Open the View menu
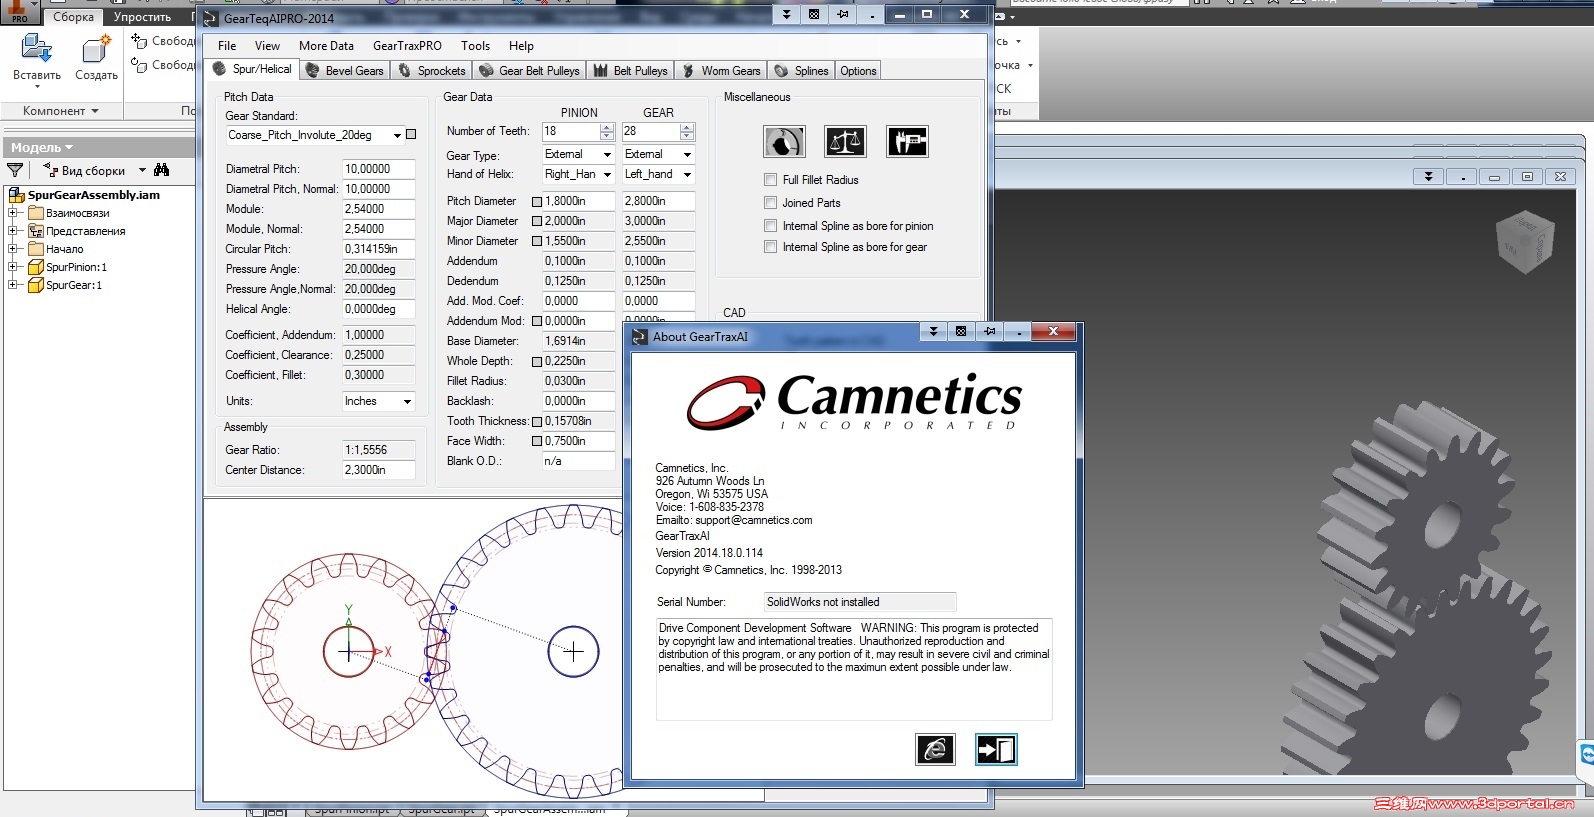The height and width of the screenshot is (817, 1594). coord(267,46)
